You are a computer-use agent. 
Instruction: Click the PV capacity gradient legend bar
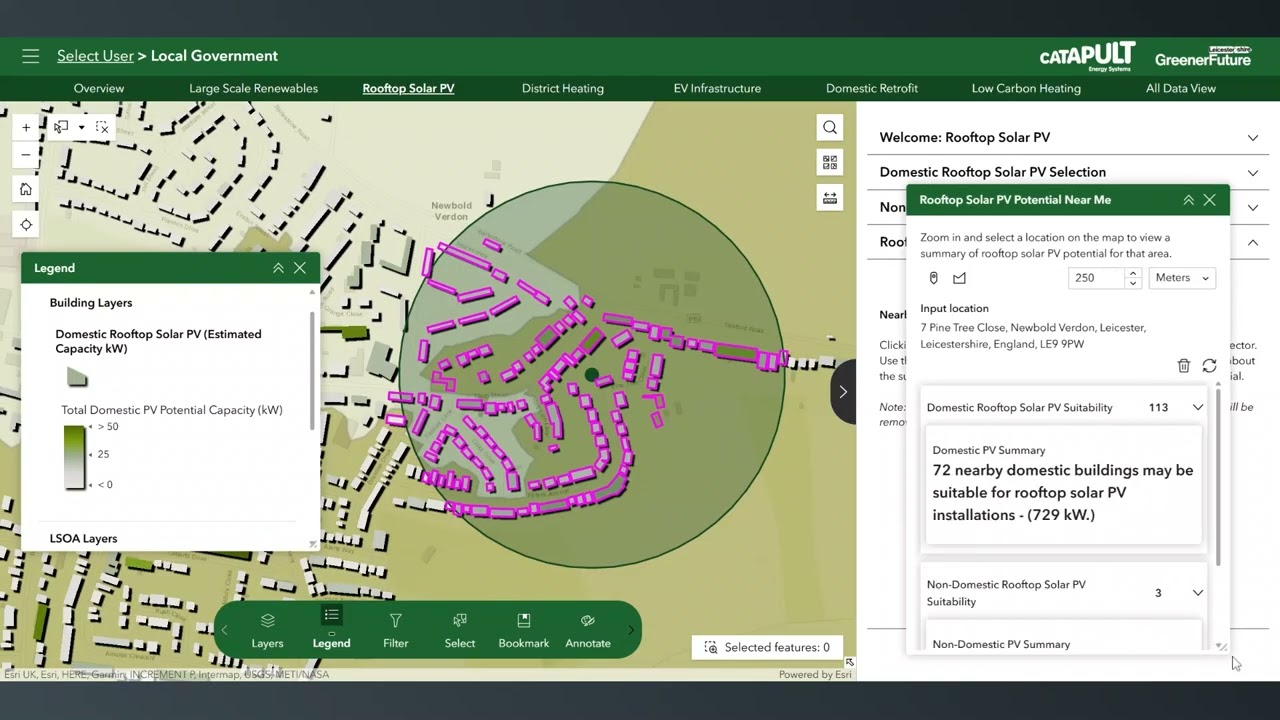pos(75,457)
